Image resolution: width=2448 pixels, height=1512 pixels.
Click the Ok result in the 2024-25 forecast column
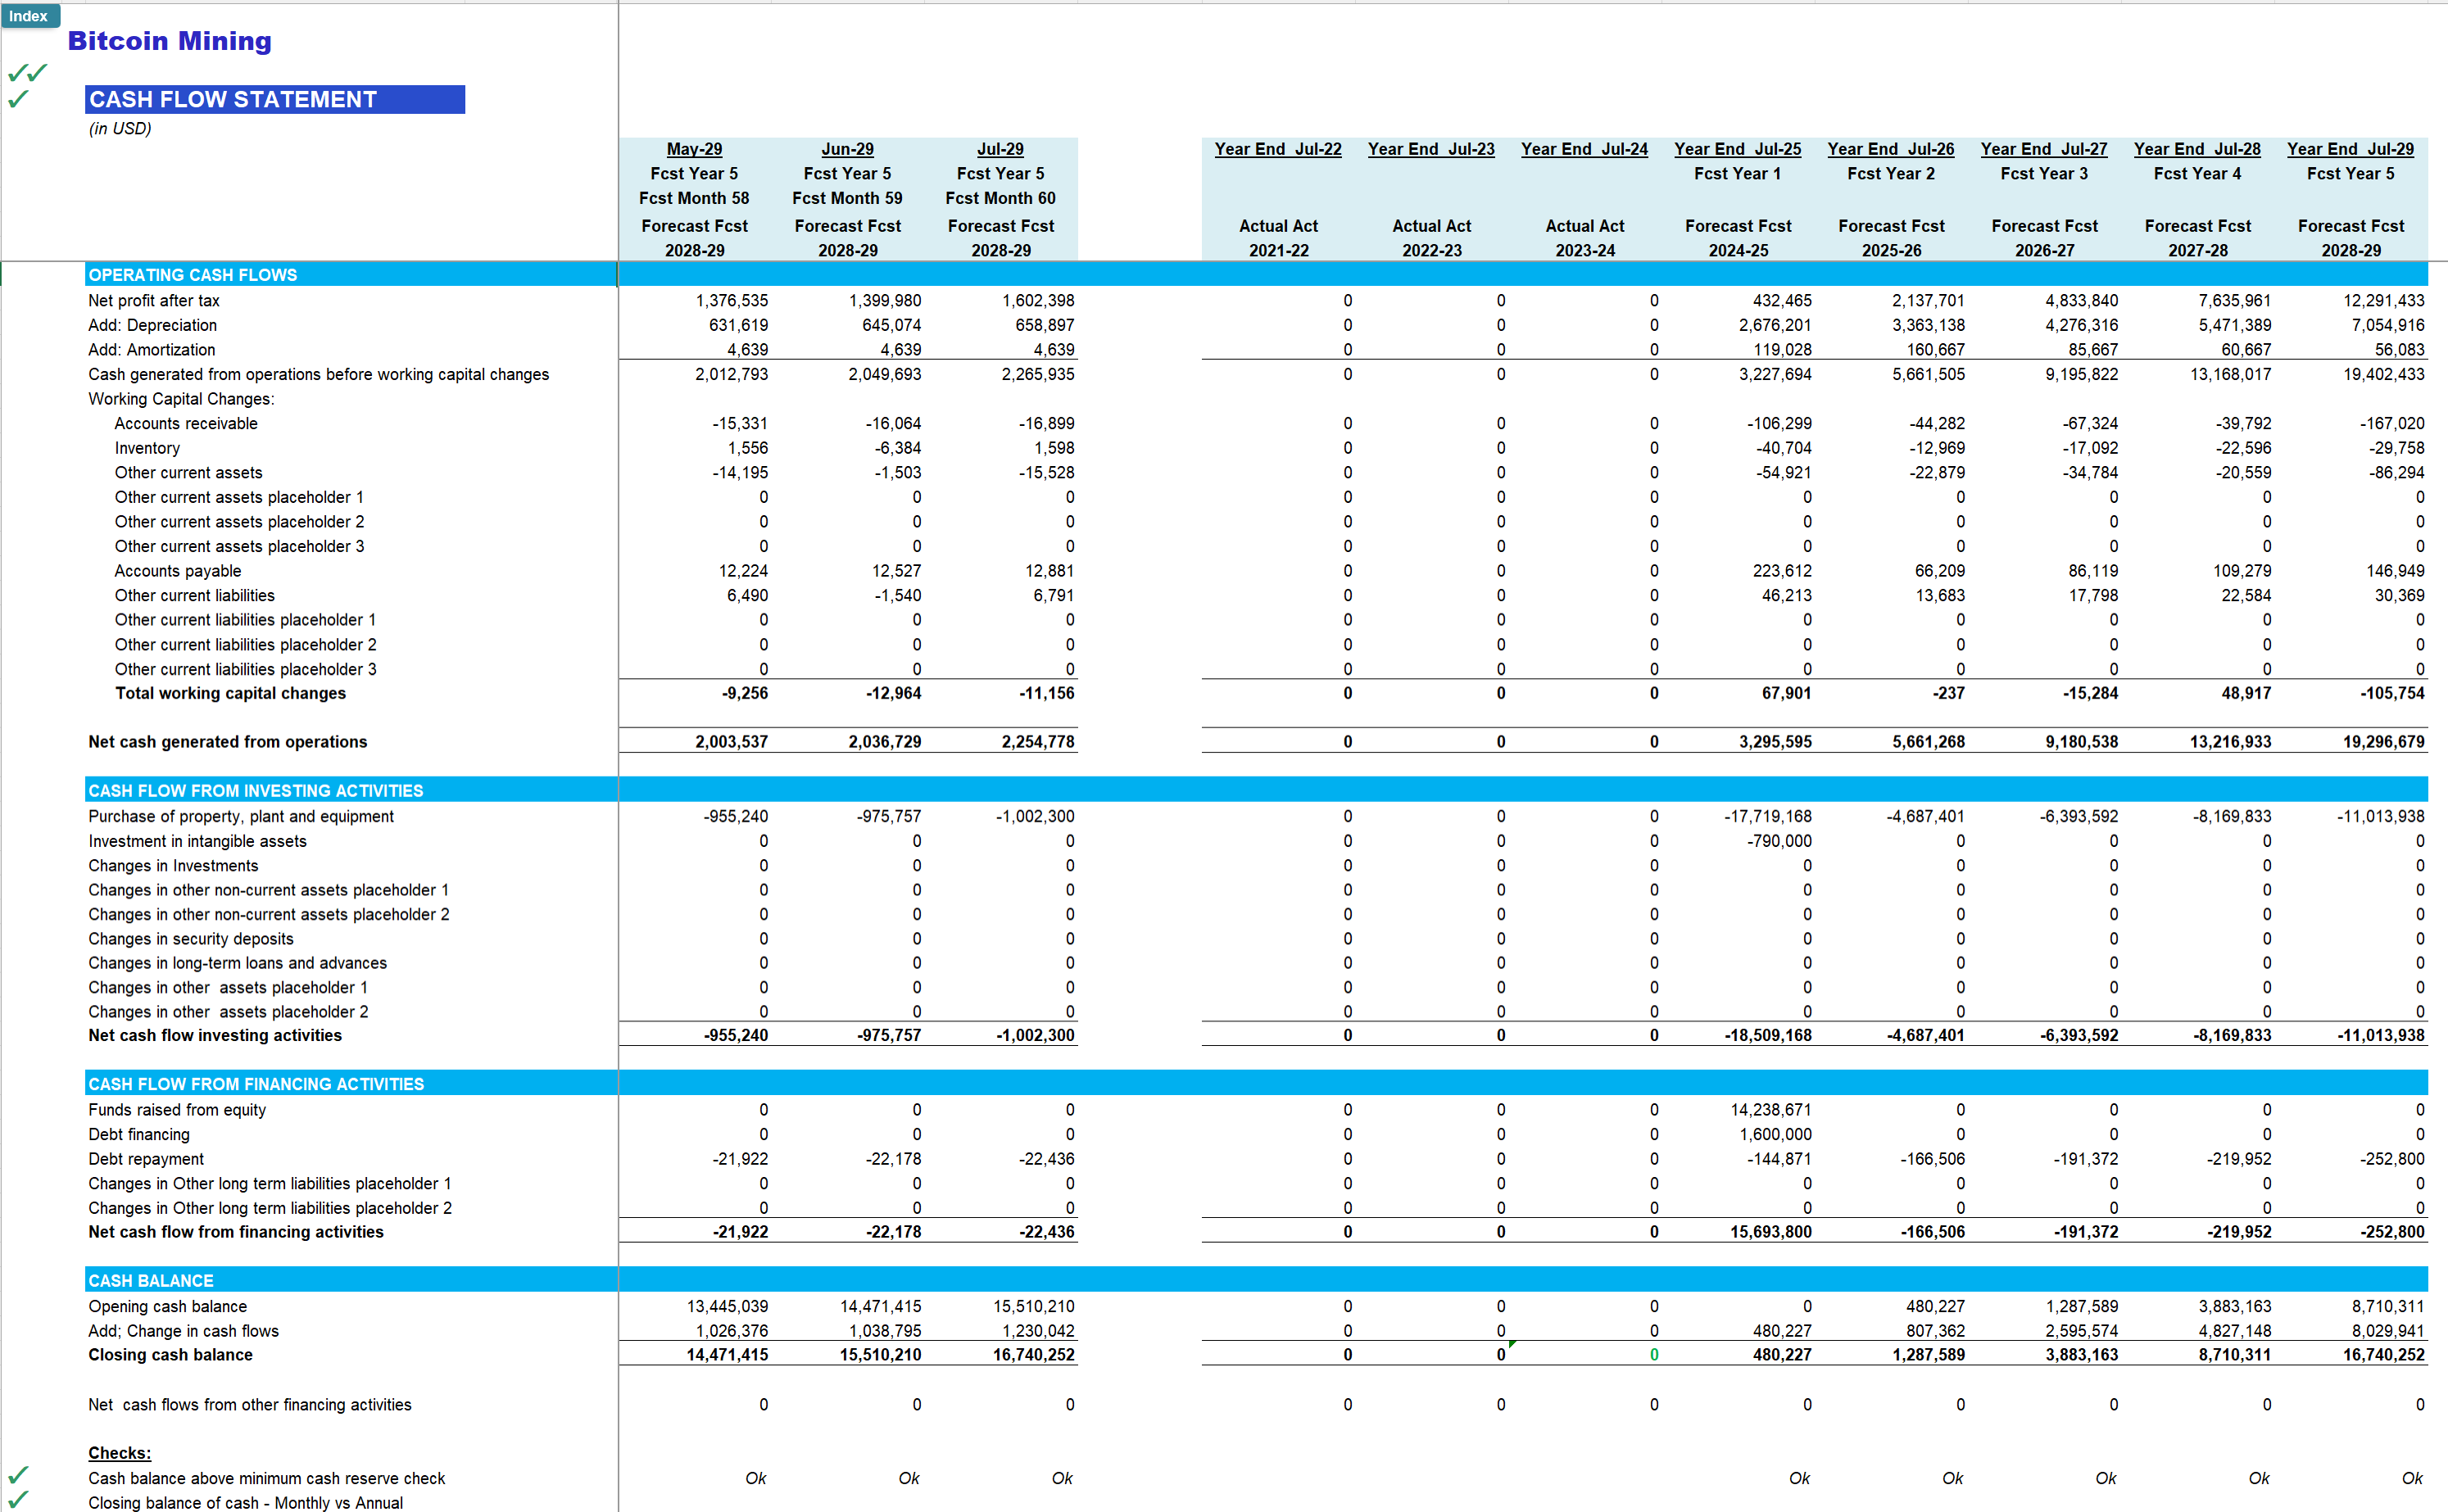click(x=1800, y=1478)
